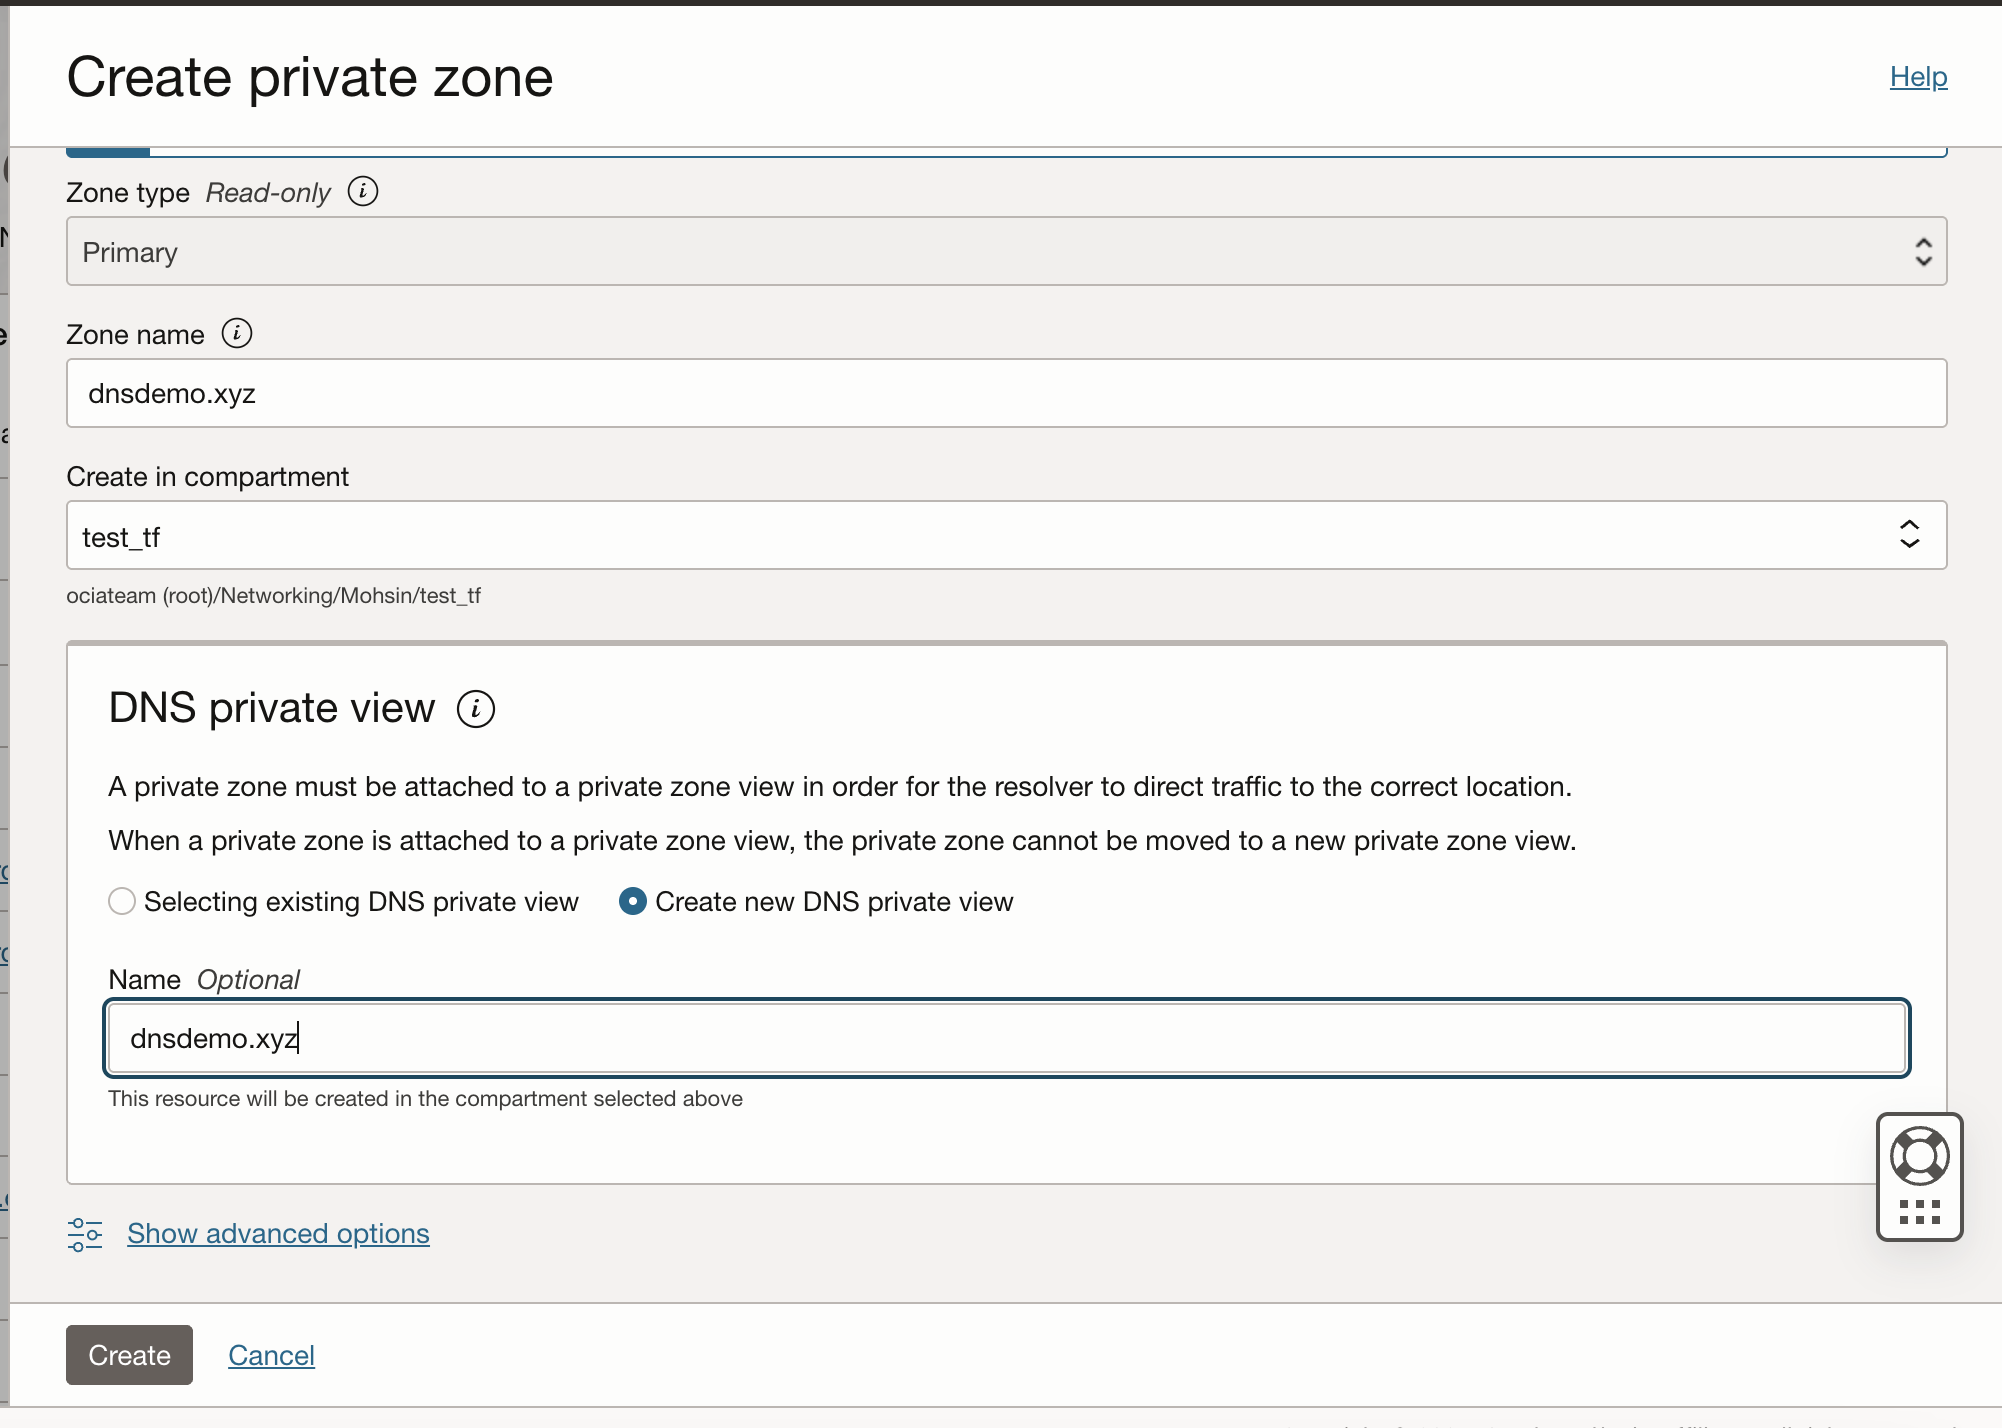Click the grid dots launcher icon
Viewport: 2002px width, 1428px height.
[1919, 1213]
